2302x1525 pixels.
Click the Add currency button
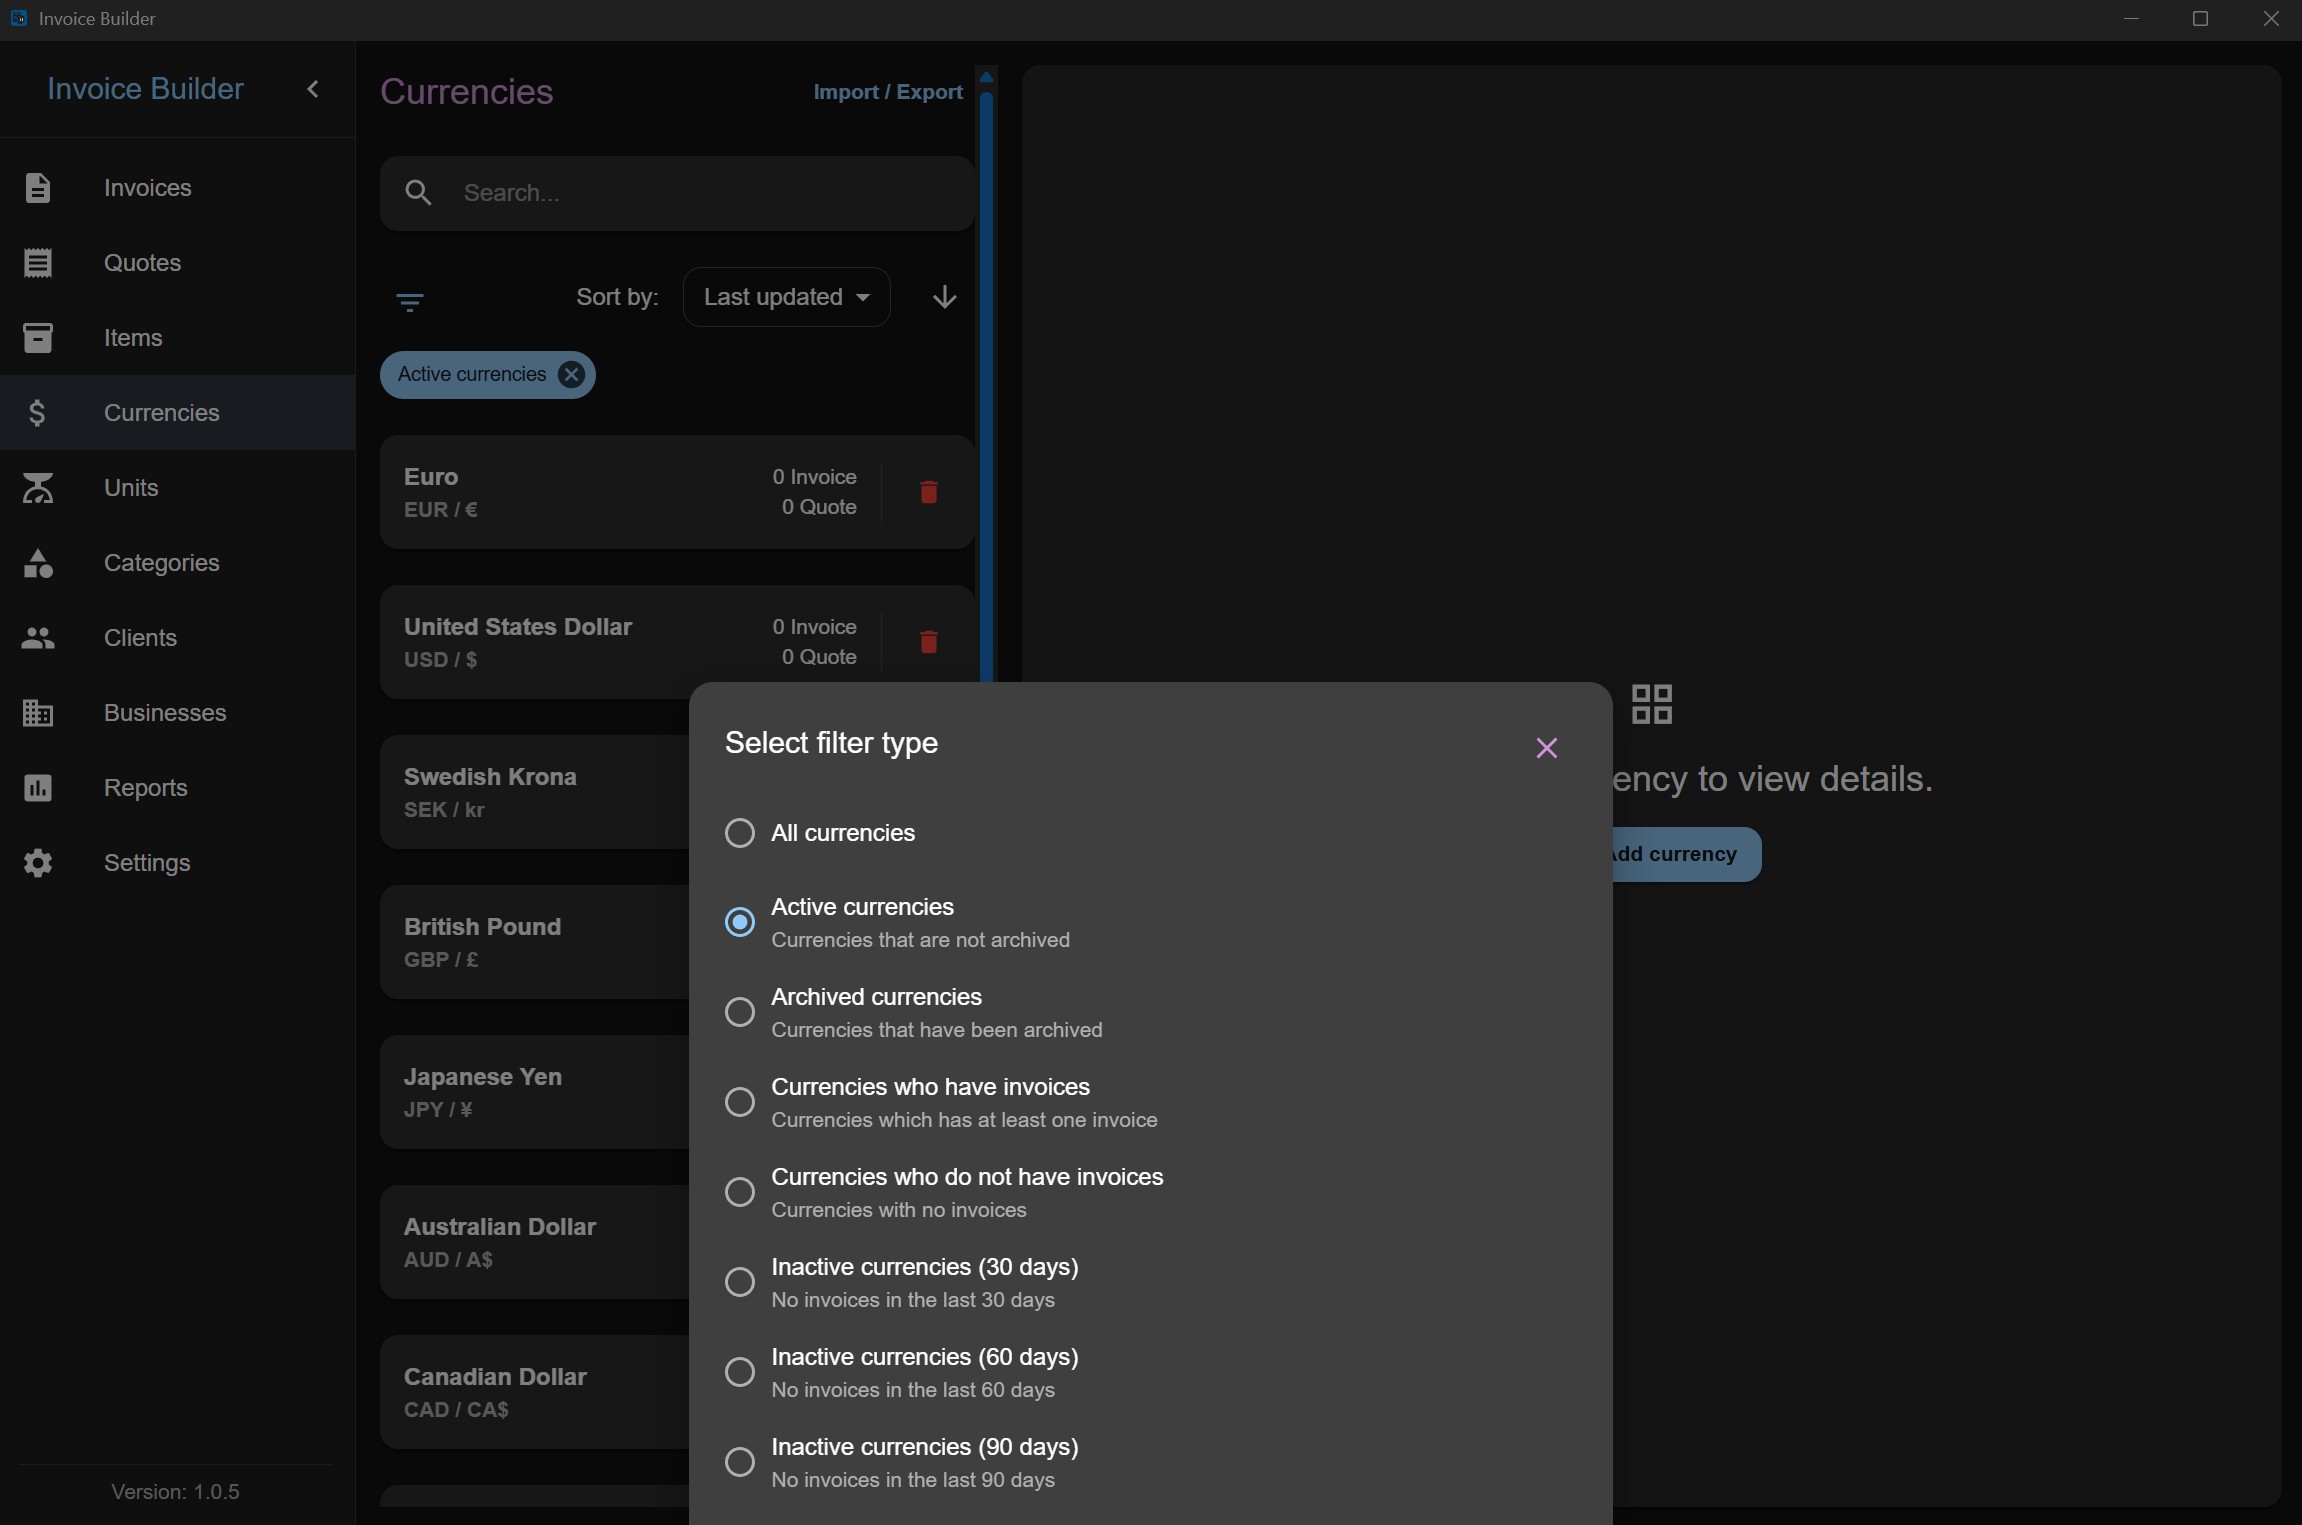(1685, 854)
